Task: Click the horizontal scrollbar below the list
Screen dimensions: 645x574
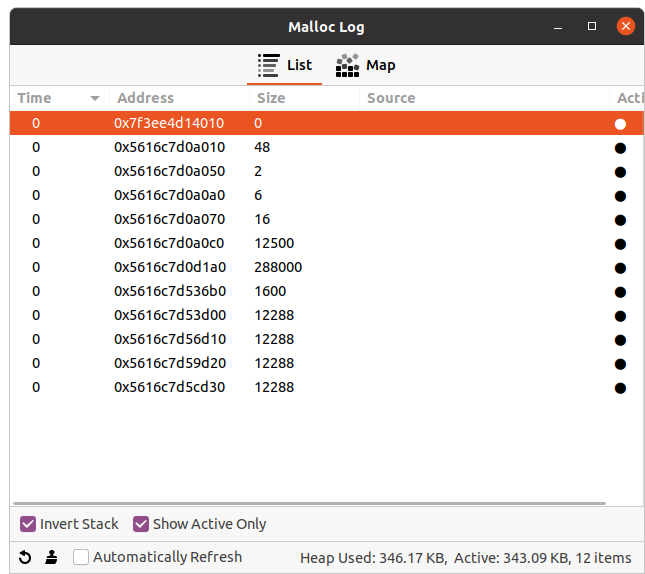Action: (x=309, y=503)
